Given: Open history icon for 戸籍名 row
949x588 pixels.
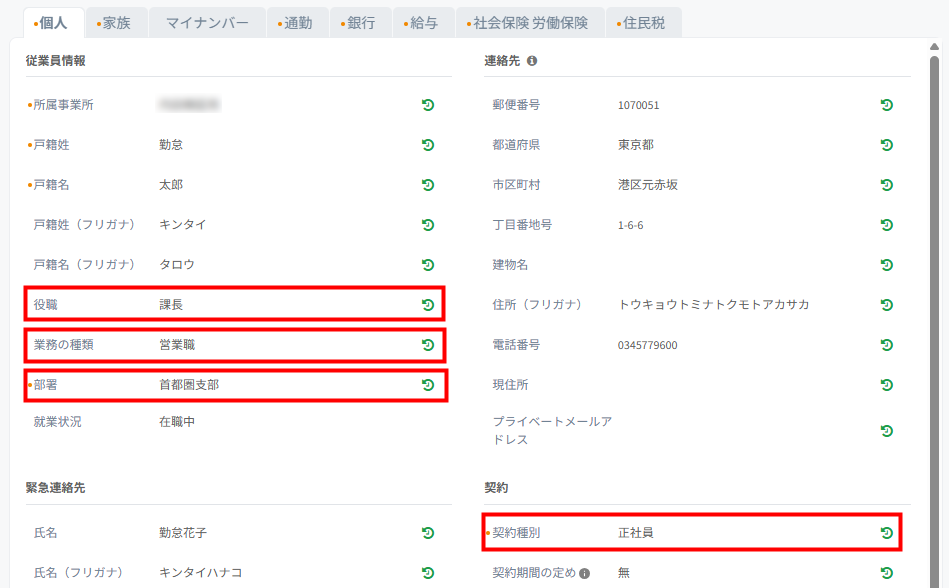Looking at the screenshot, I should [428, 185].
